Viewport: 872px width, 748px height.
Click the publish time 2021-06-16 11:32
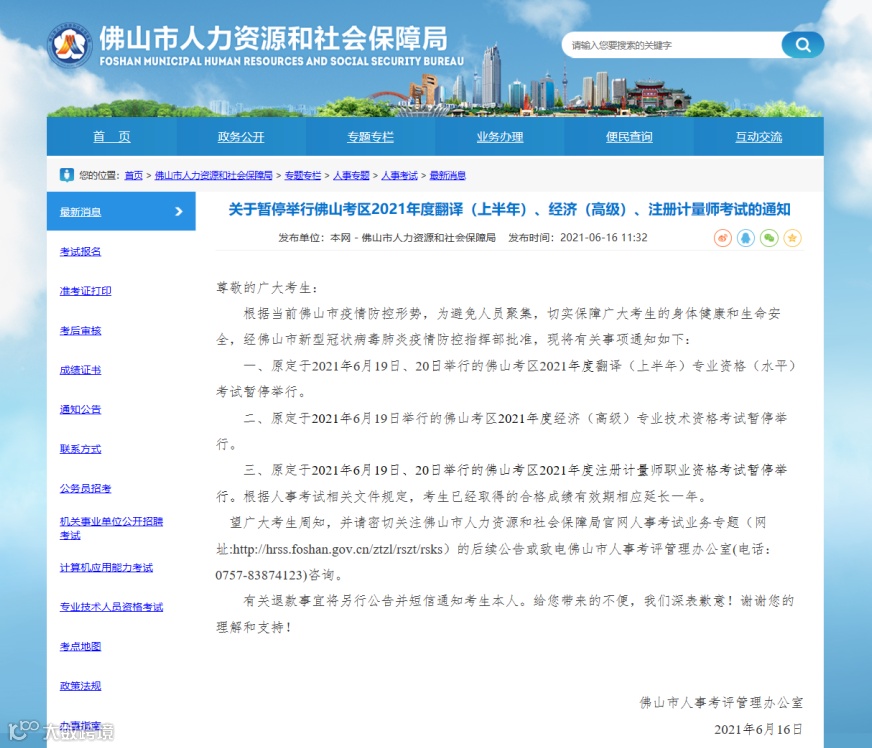point(603,237)
